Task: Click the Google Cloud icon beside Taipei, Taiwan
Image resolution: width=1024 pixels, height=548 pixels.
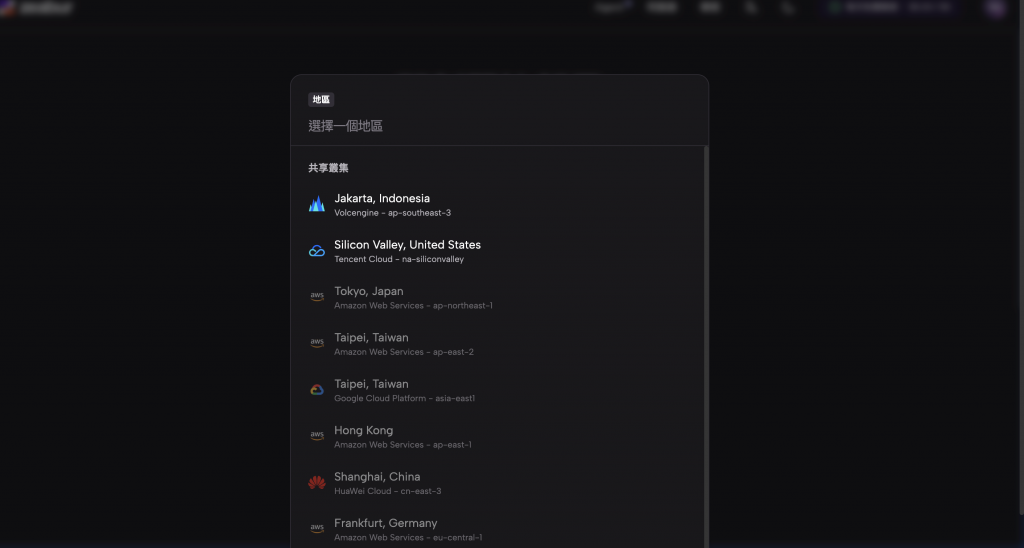Action: tap(317, 390)
